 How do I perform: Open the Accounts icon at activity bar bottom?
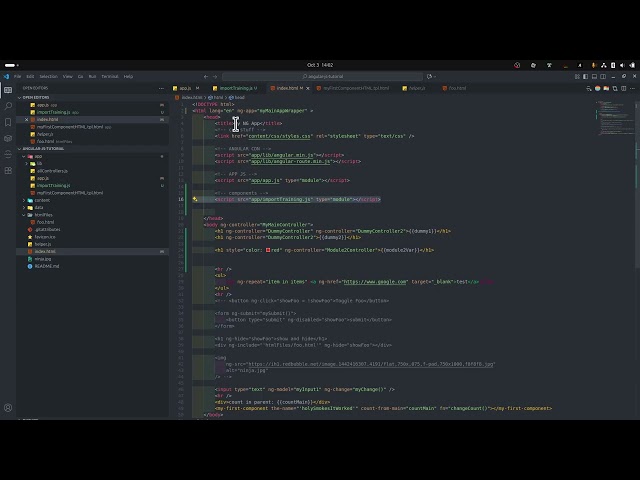pyautogui.click(x=8, y=407)
